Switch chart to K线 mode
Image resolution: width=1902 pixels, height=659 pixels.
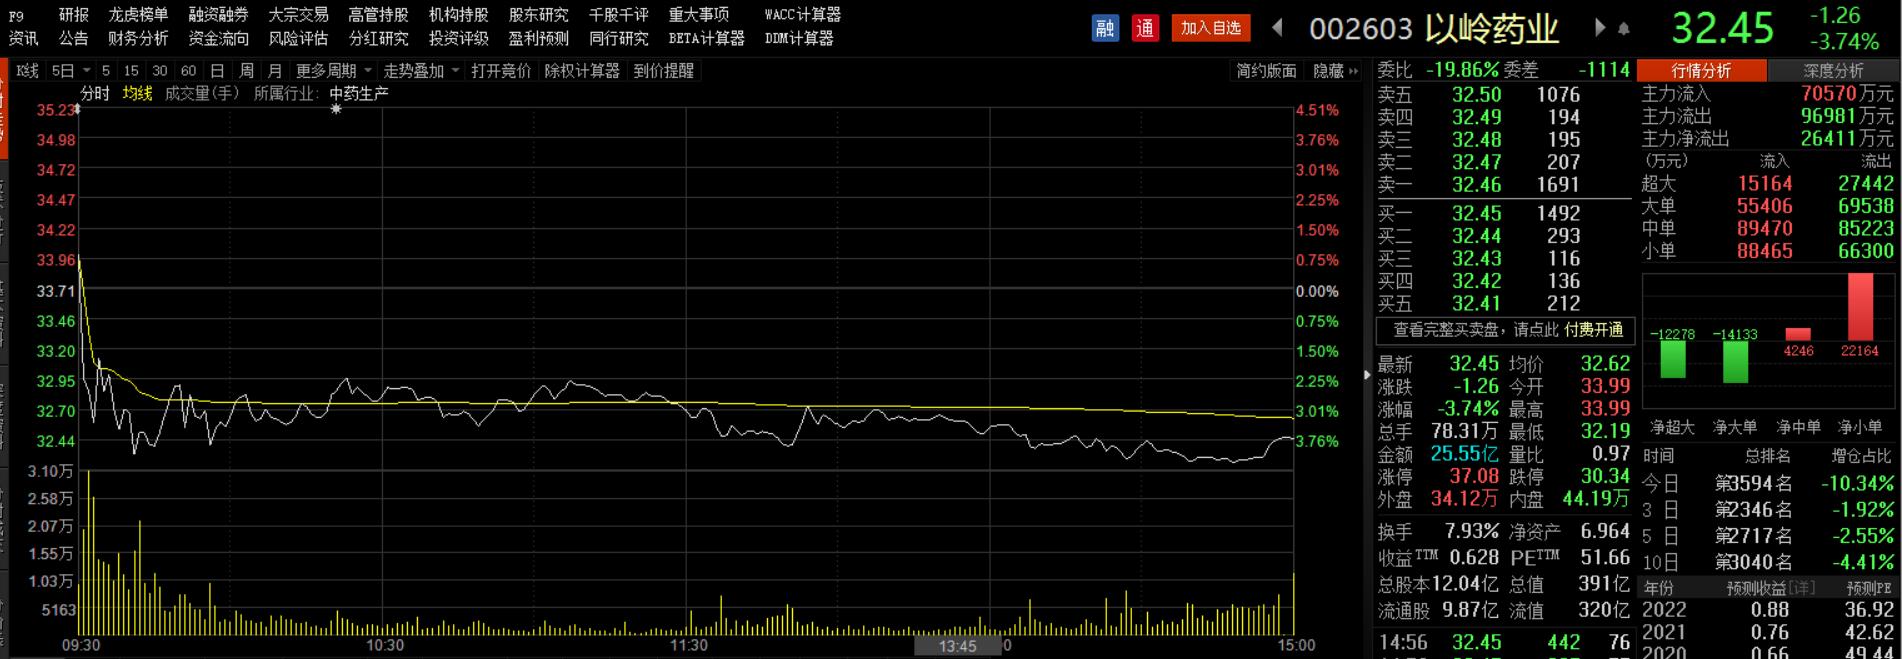tap(27, 71)
